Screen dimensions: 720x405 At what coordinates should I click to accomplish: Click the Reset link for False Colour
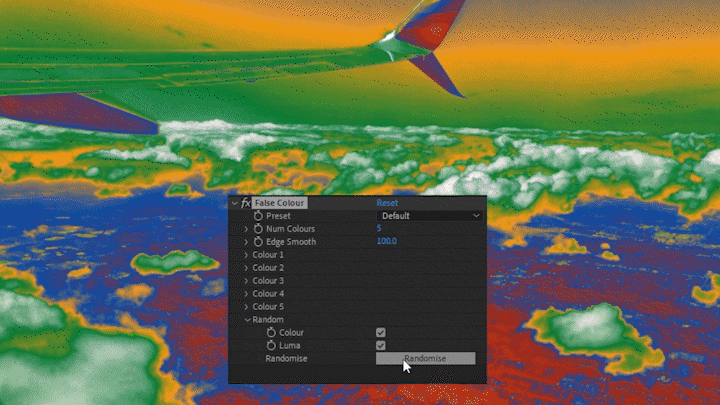click(x=386, y=203)
